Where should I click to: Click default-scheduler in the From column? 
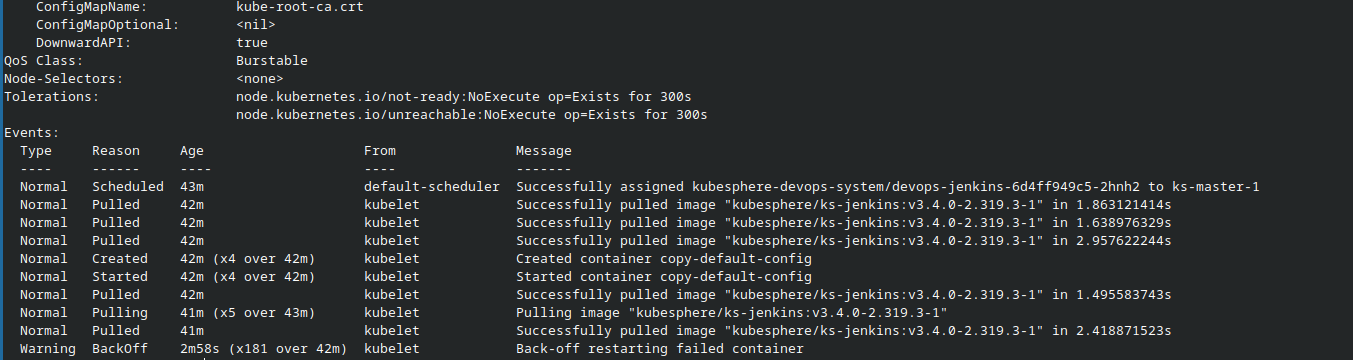pos(432,187)
